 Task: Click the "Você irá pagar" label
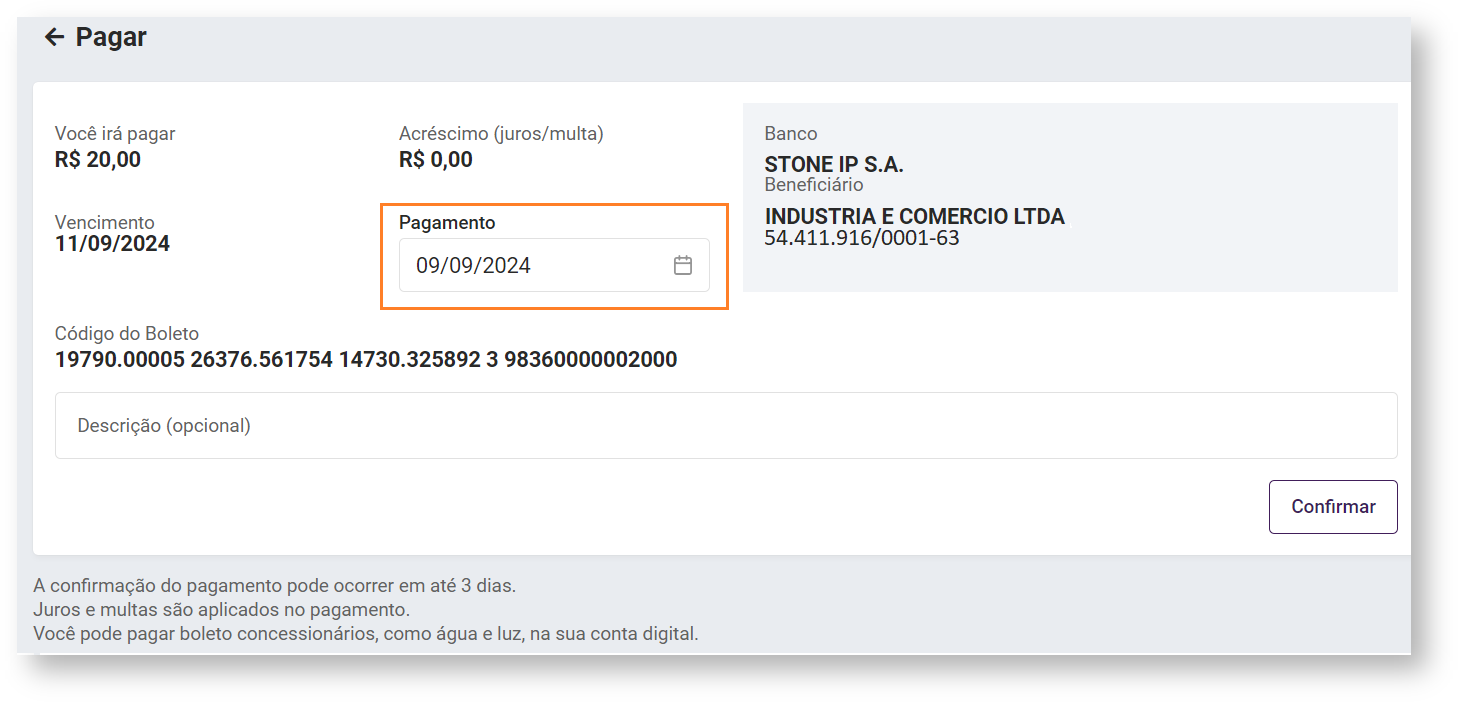[x=115, y=133]
